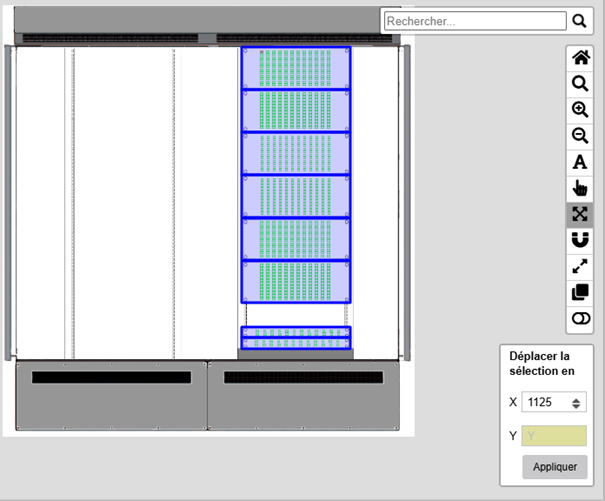The height and width of the screenshot is (501, 605).
Task: Zoom in with the plus magnifier
Action: (x=580, y=110)
